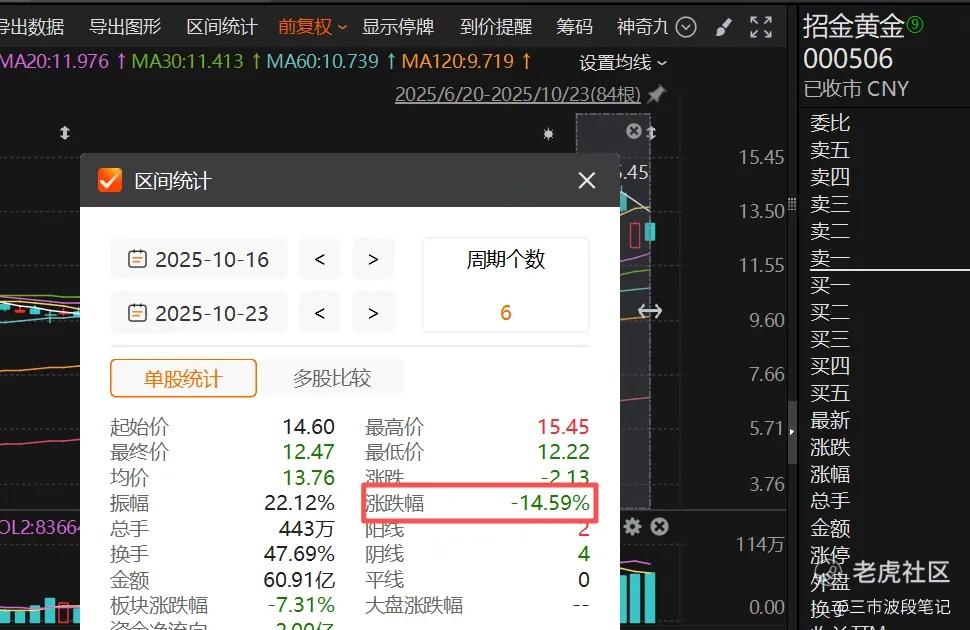Open 到价提醒 price alert
The image size is (970, 630).
(x=496, y=27)
